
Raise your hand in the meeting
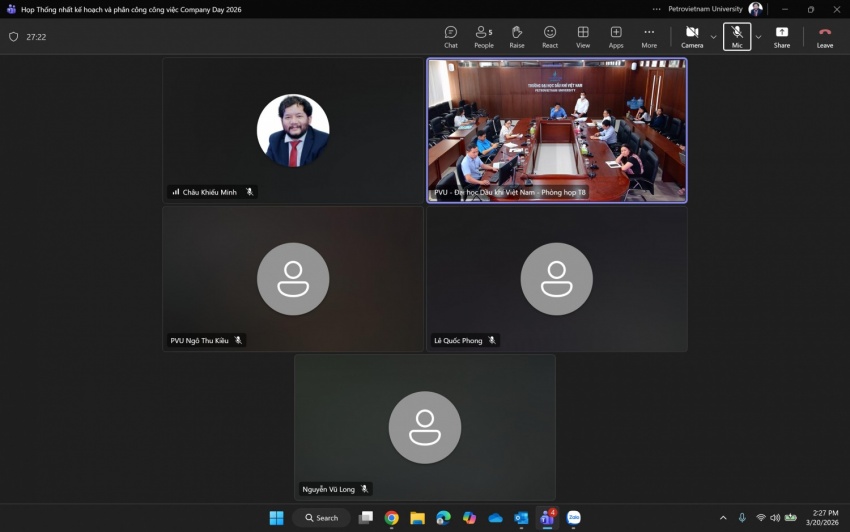pos(516,37)
